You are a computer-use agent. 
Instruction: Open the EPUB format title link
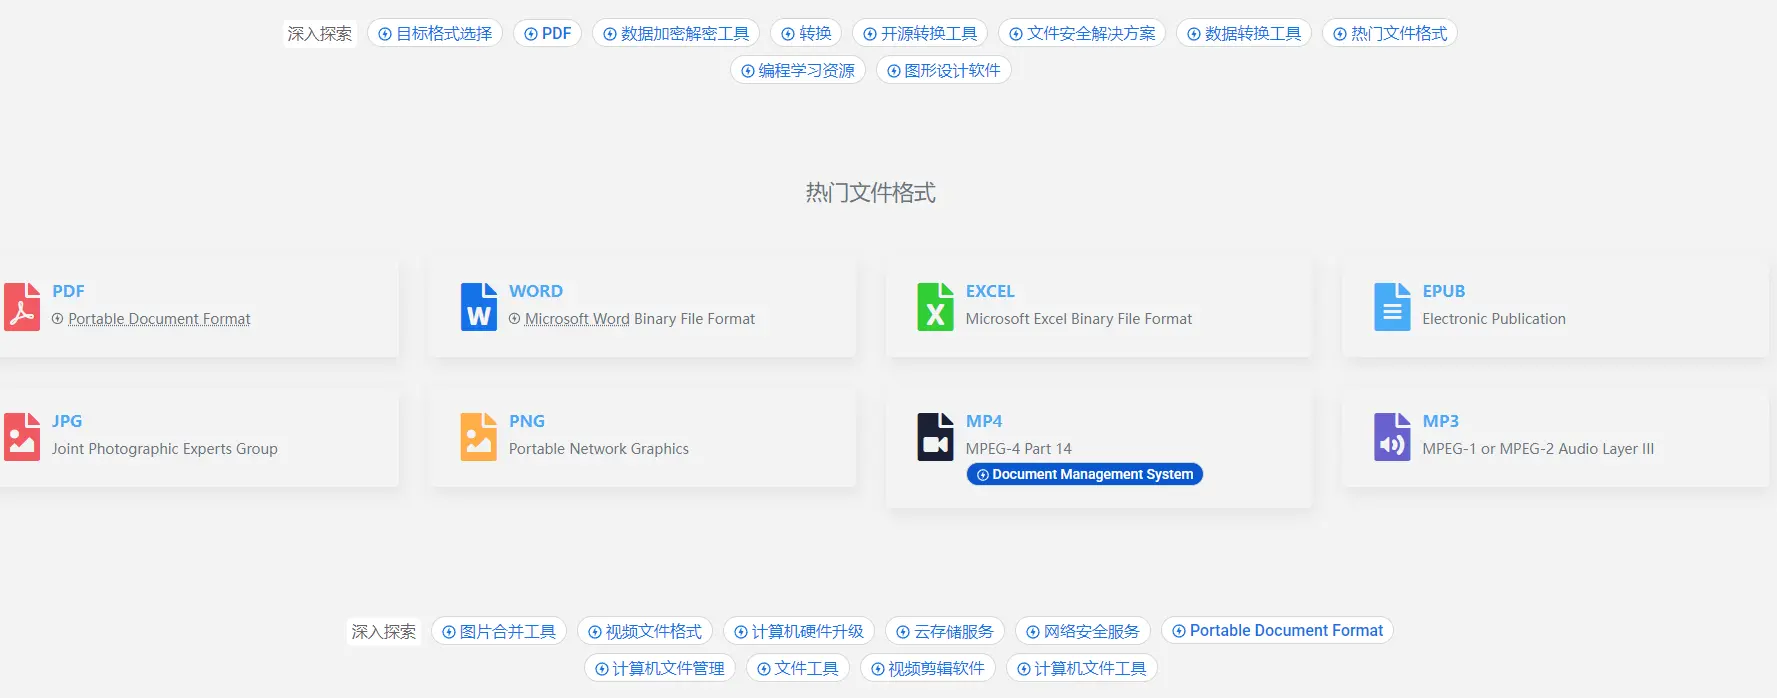click(x=1444, y=291)
